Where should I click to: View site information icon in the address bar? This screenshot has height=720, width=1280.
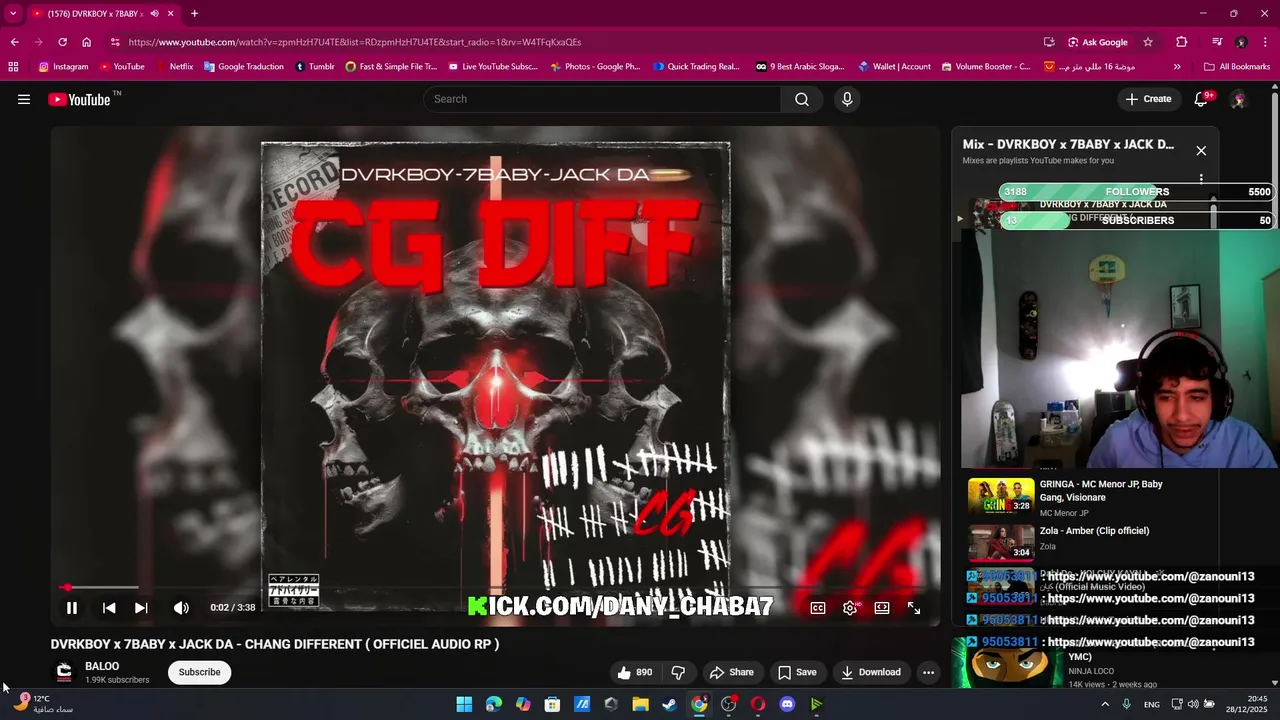pyautogui.click(x=115, y=42)
